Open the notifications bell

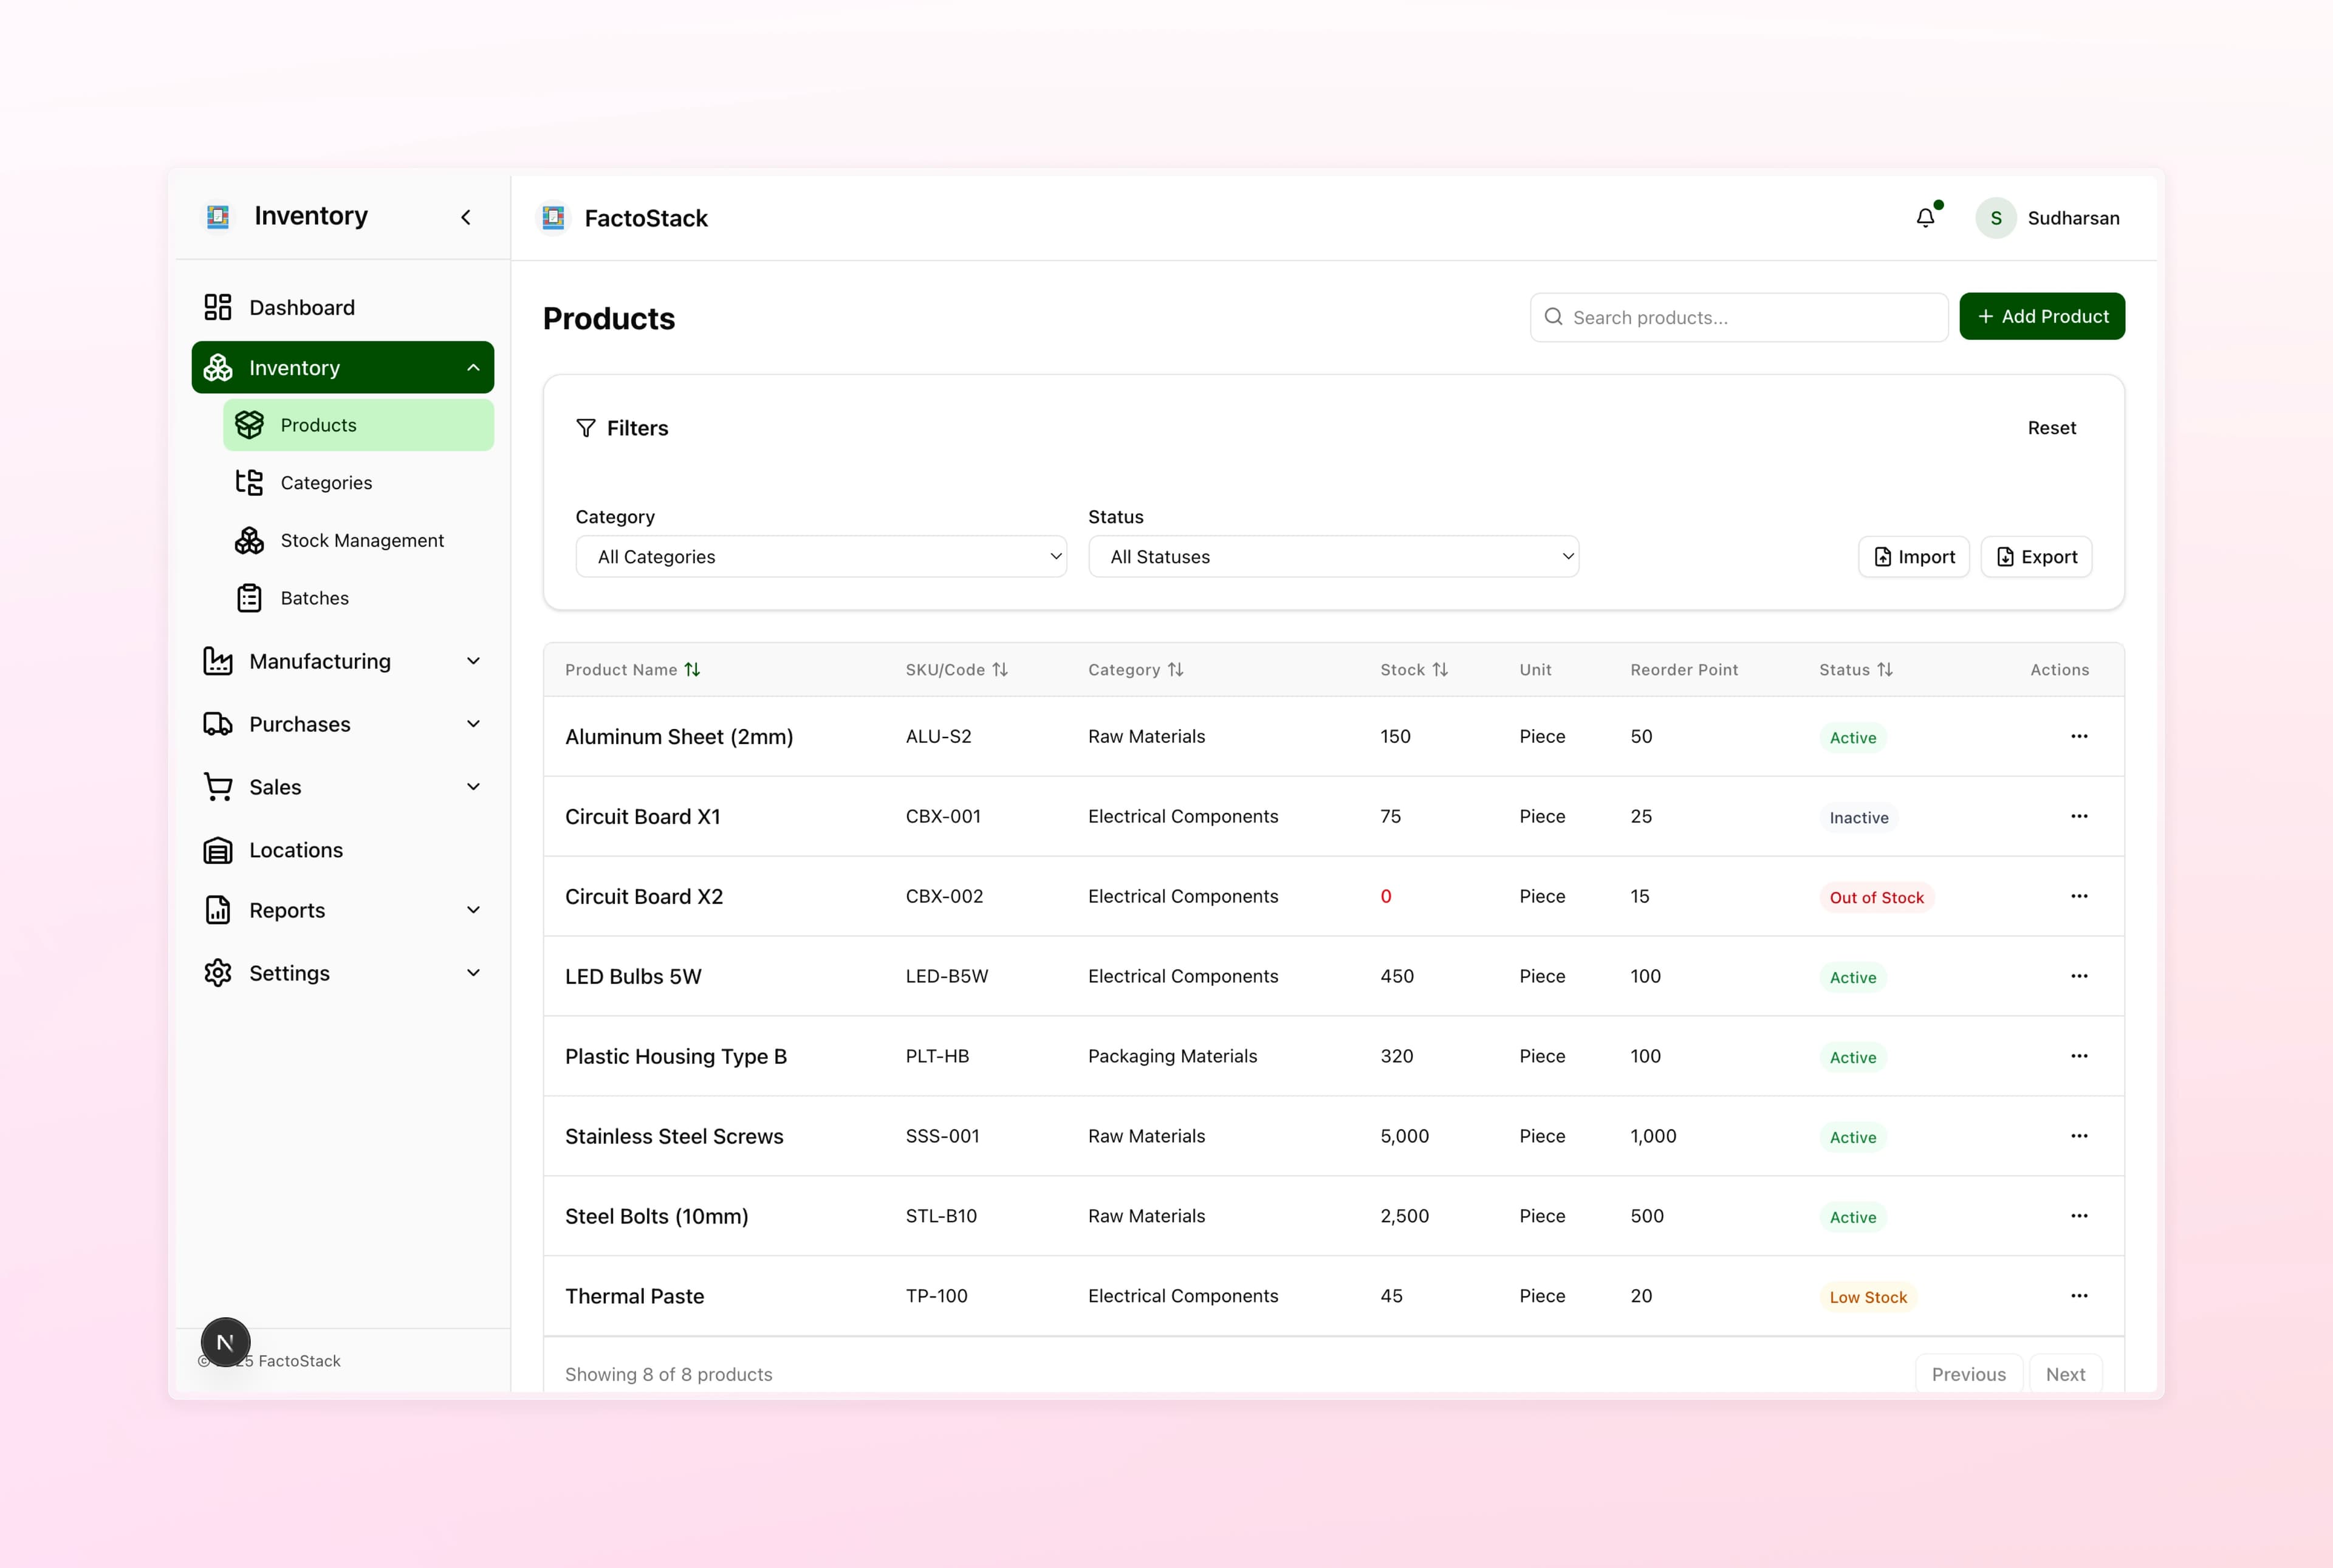[1925, 217]
